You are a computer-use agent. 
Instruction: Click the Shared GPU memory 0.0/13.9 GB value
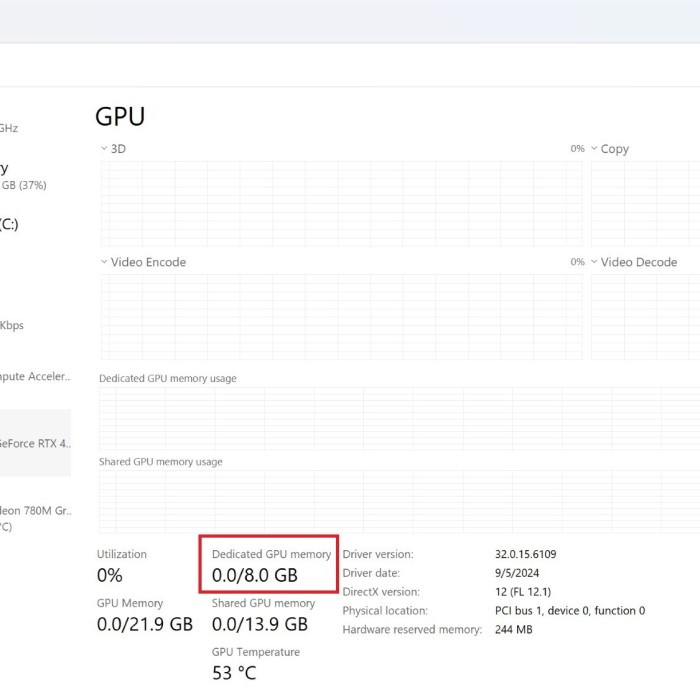pos(259,624)
